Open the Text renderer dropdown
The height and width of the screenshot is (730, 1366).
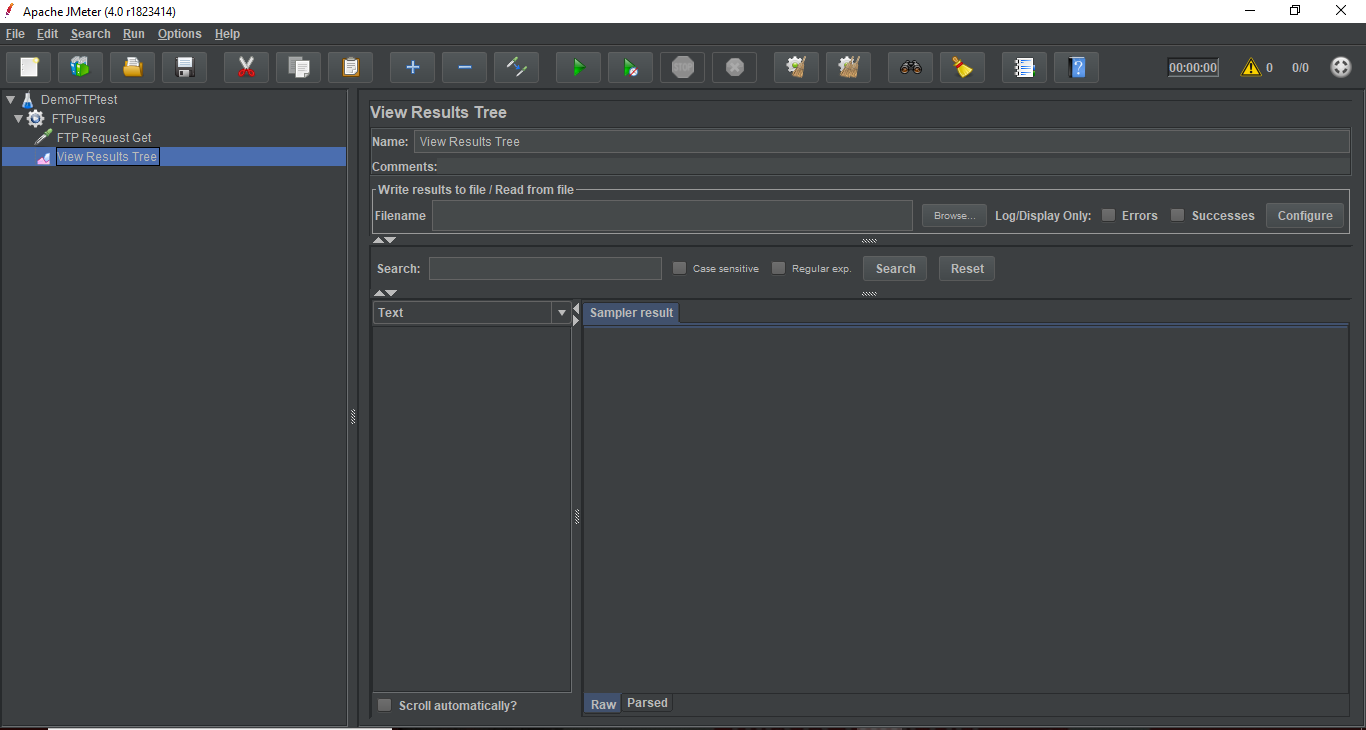pos(561,313)
